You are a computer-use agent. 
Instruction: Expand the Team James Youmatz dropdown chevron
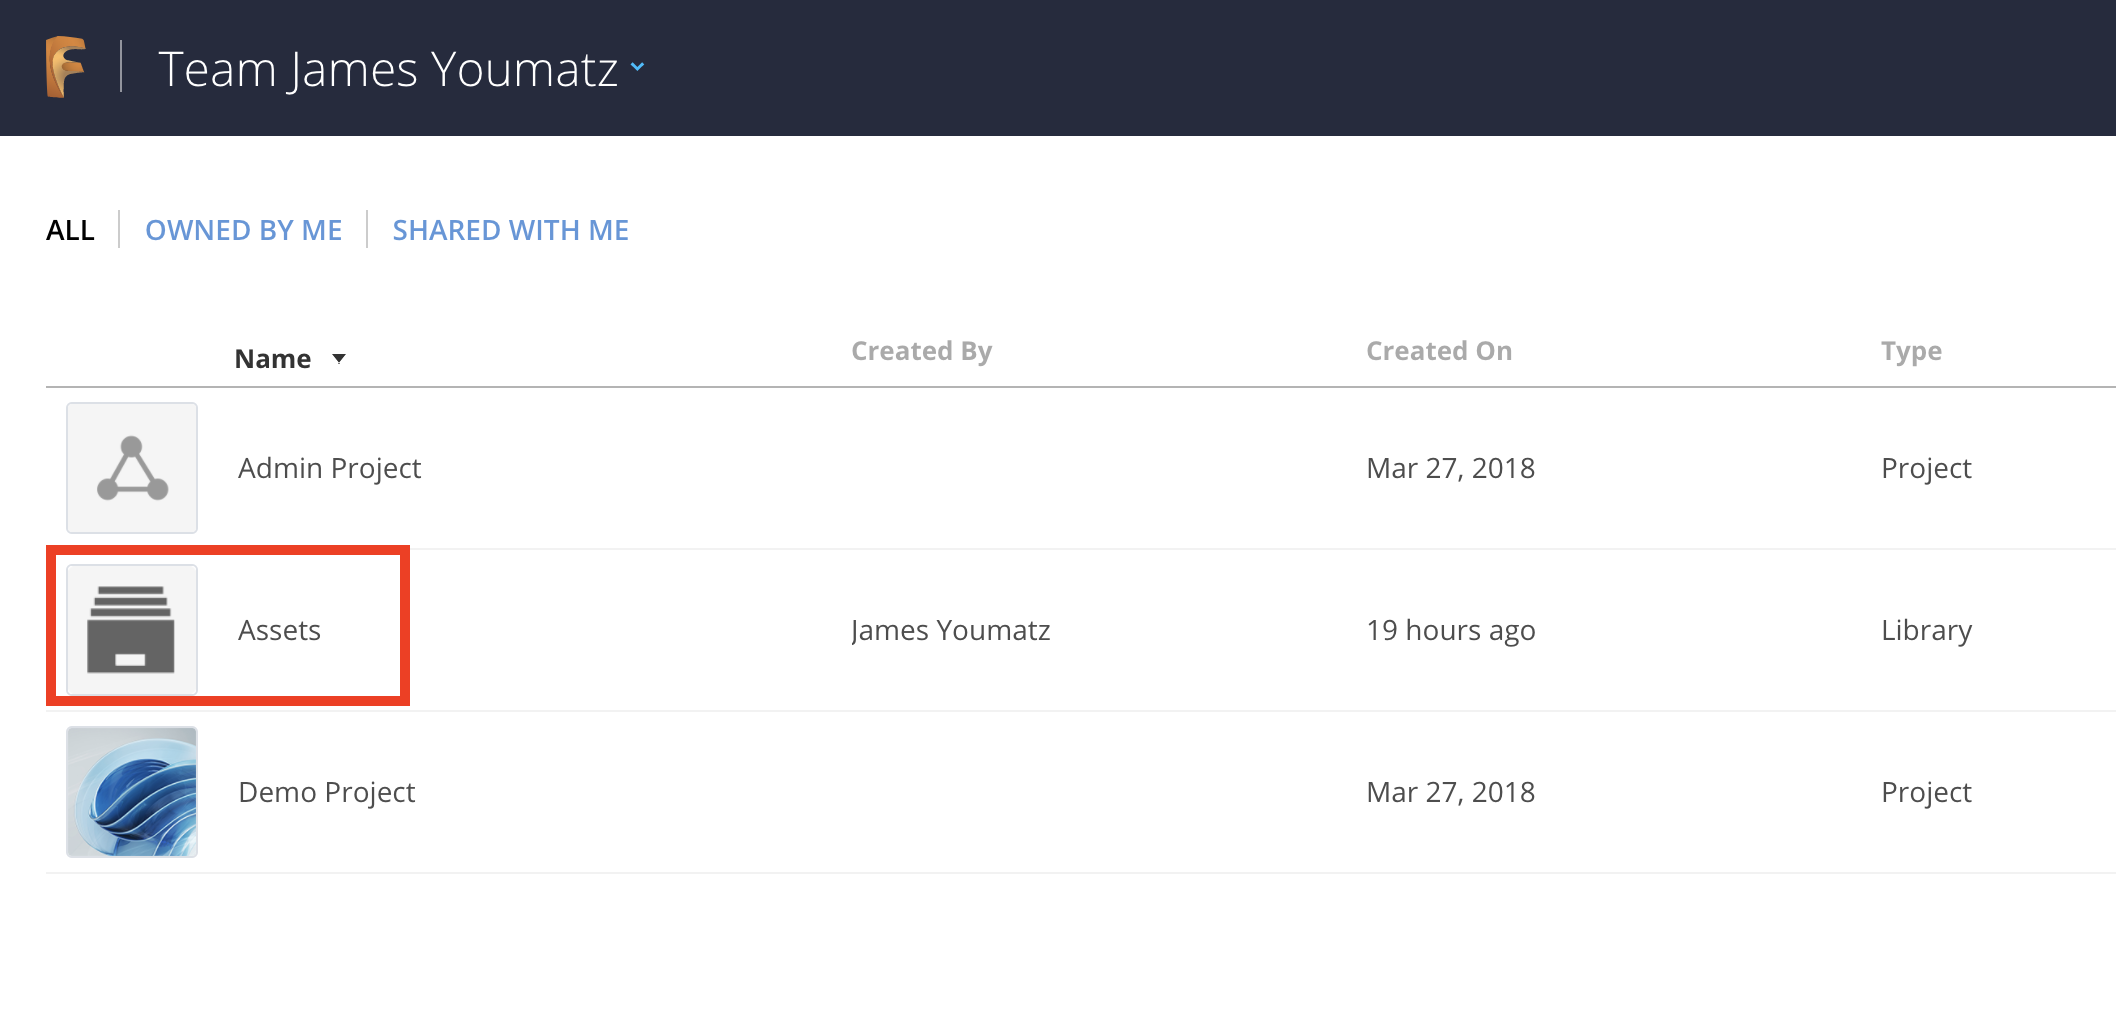point(638,68)
